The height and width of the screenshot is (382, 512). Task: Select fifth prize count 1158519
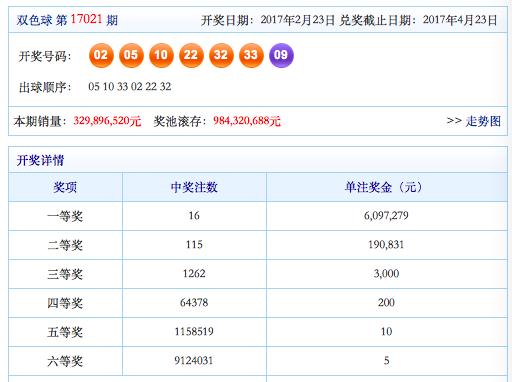(x=194, y=332)
